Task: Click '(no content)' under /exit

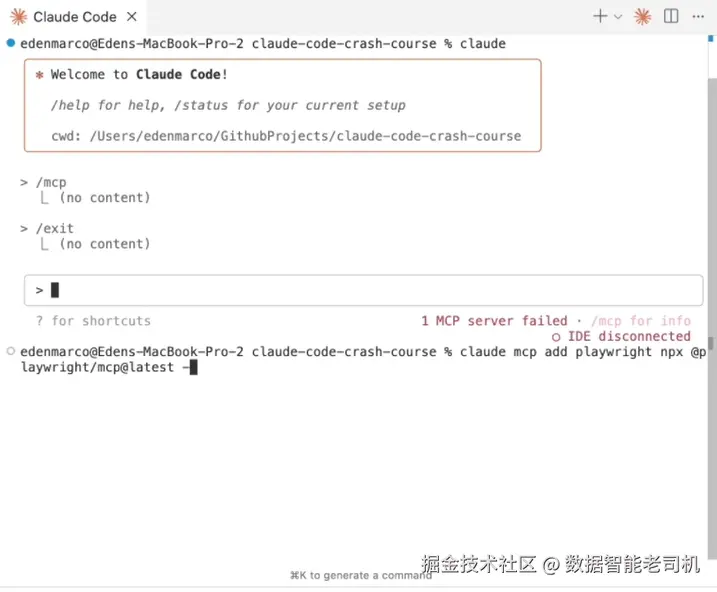Action: (105, 244)
